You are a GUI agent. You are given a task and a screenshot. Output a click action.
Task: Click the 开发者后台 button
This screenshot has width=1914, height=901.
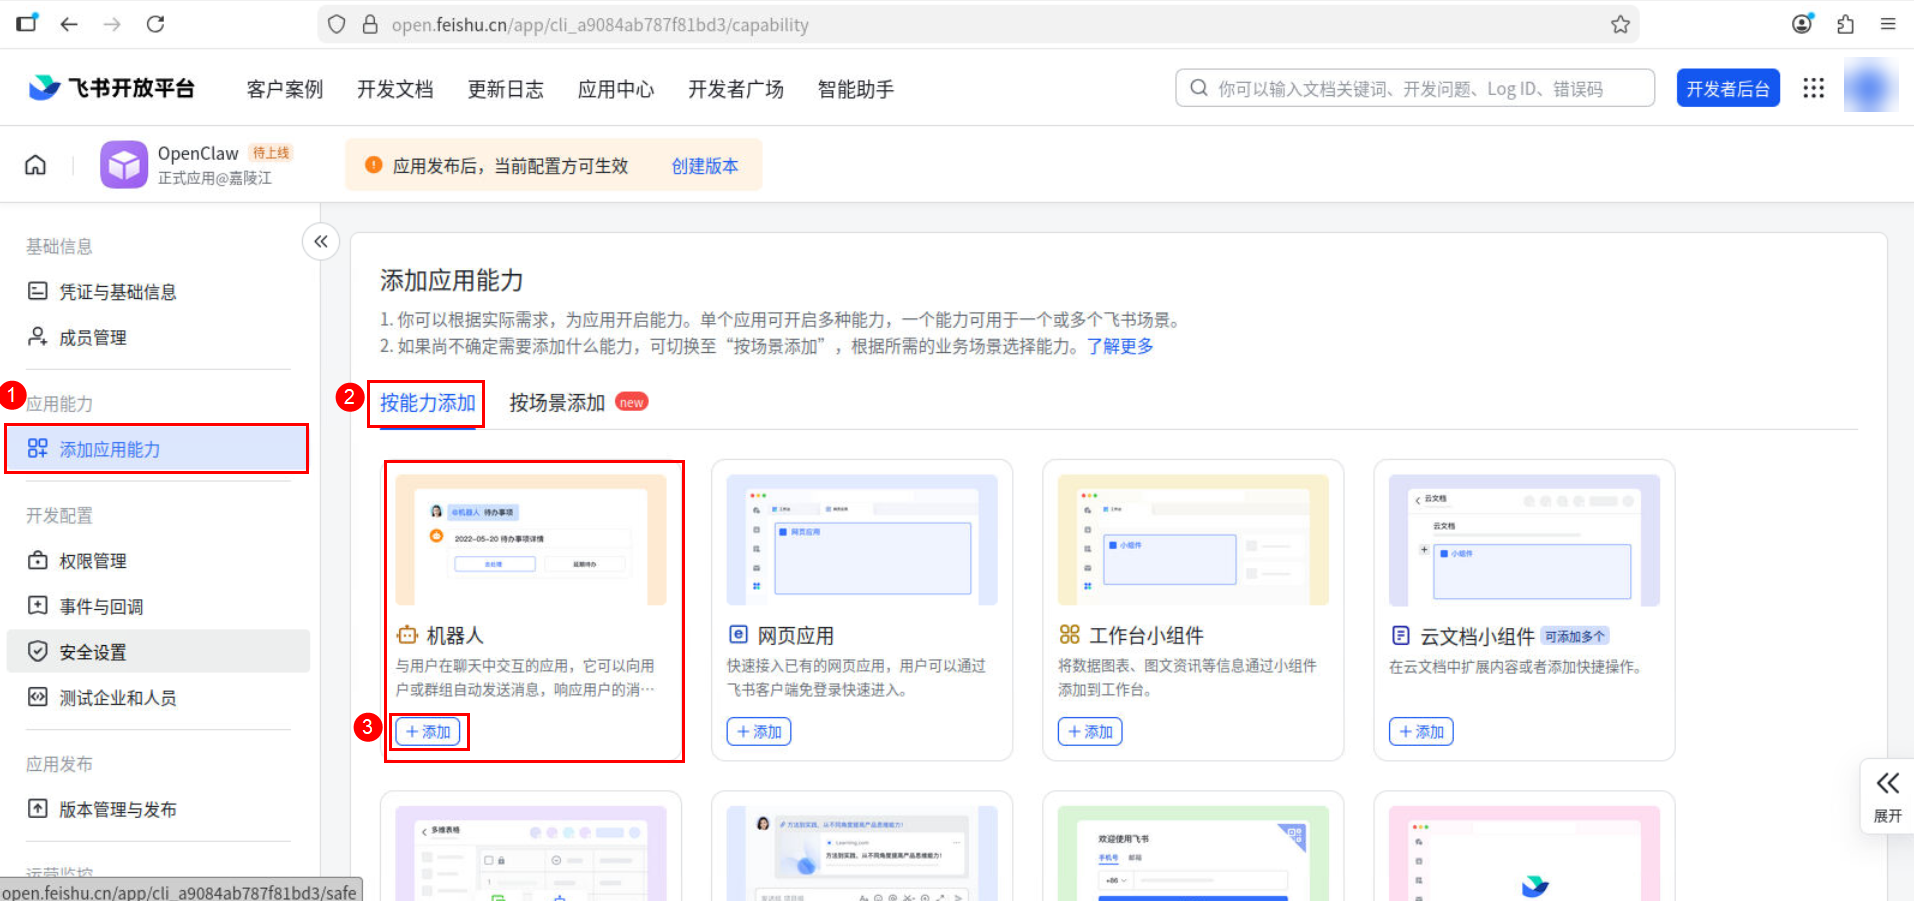click(x=1728, y=88)
